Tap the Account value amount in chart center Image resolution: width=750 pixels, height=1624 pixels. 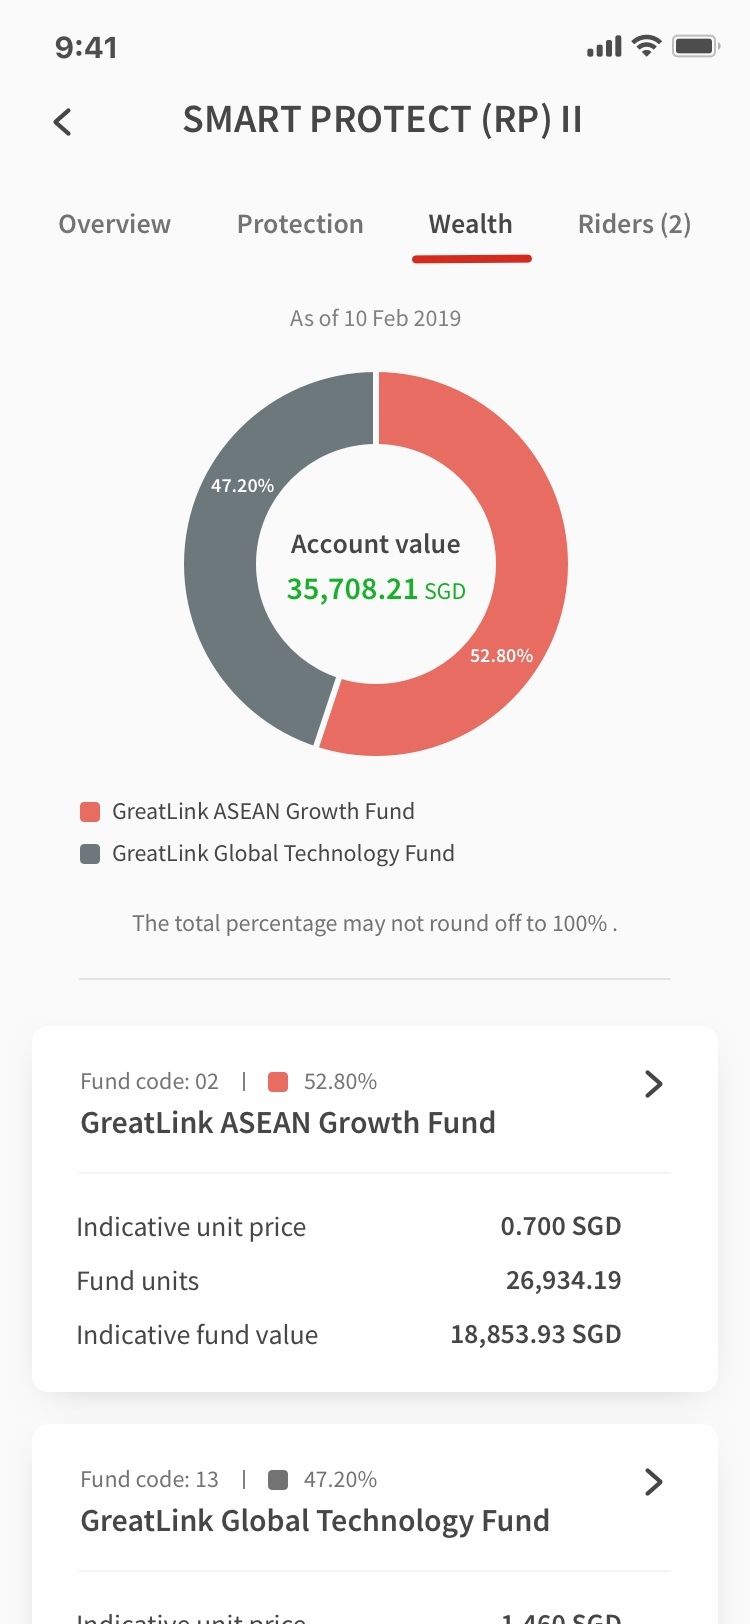(352, 589)
